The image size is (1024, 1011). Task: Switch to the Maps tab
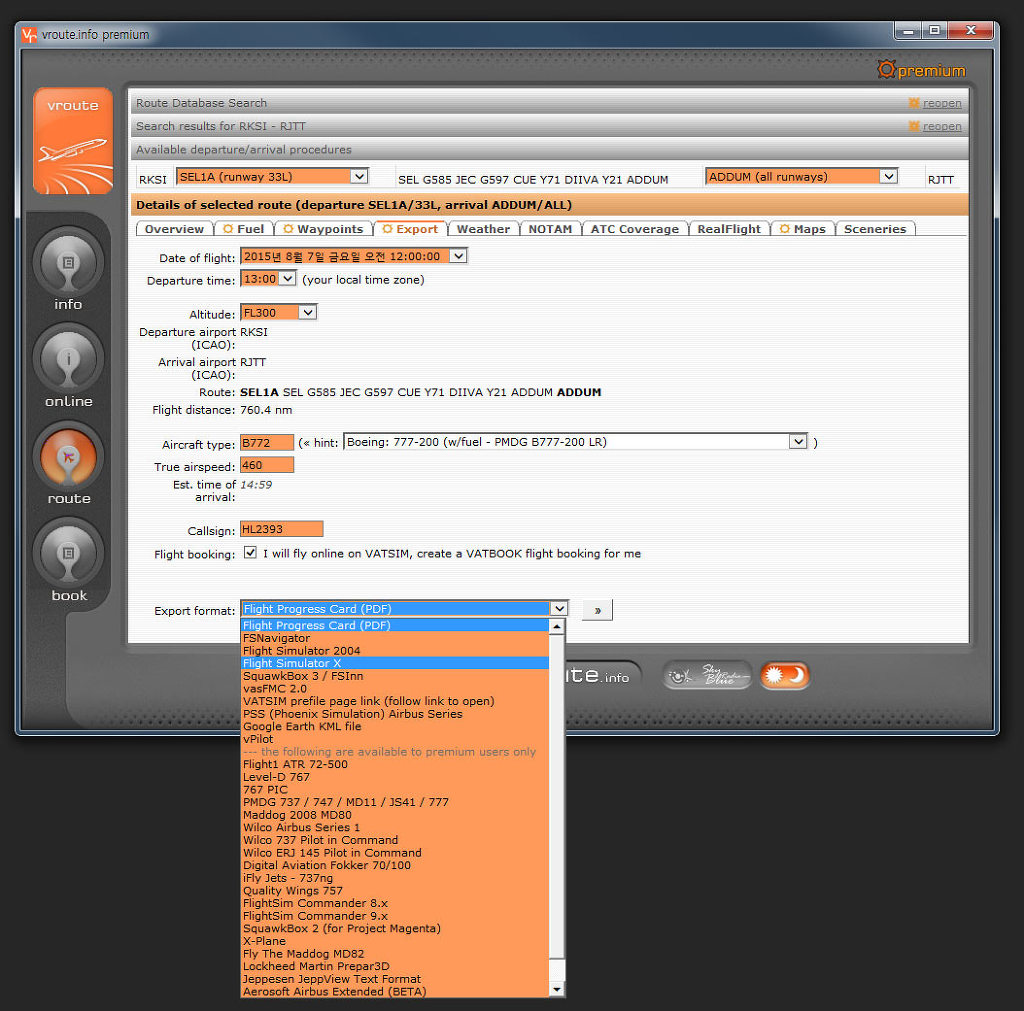pyautogui.click(x=803, y=229)
